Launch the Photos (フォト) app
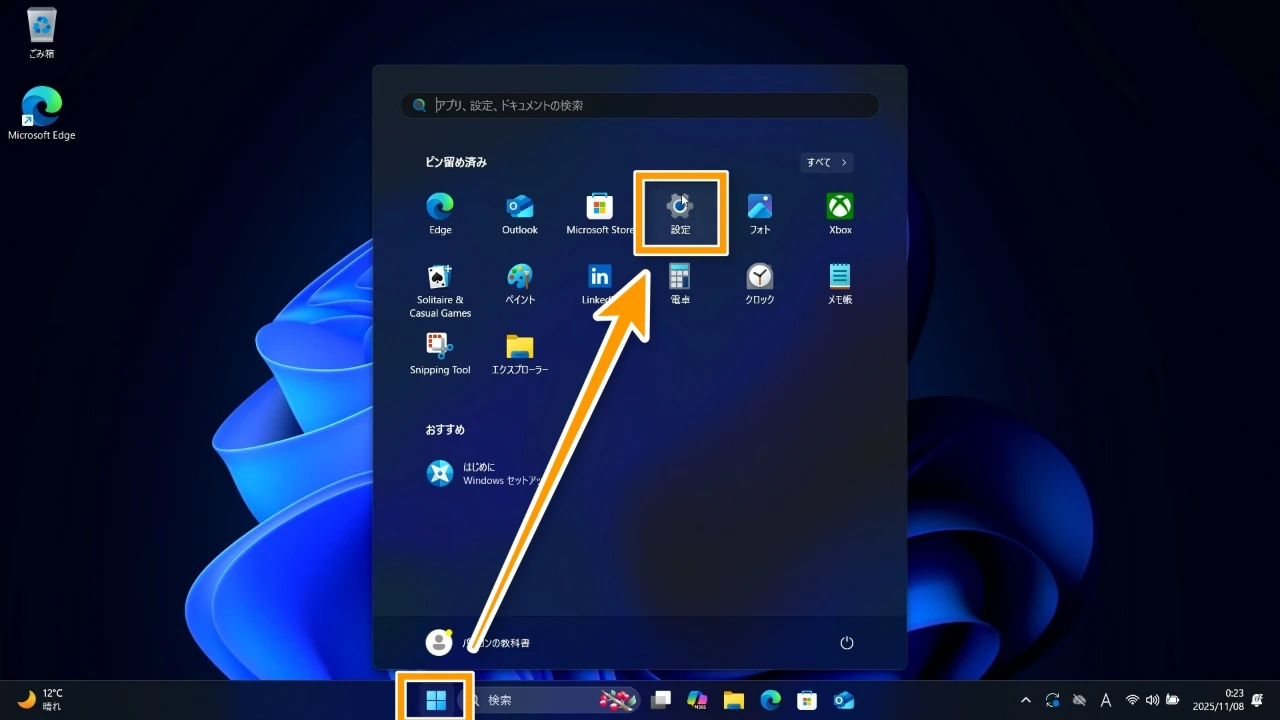Image resolution: width=1280 pixels, height=720 pixels. tap(760, 212)
